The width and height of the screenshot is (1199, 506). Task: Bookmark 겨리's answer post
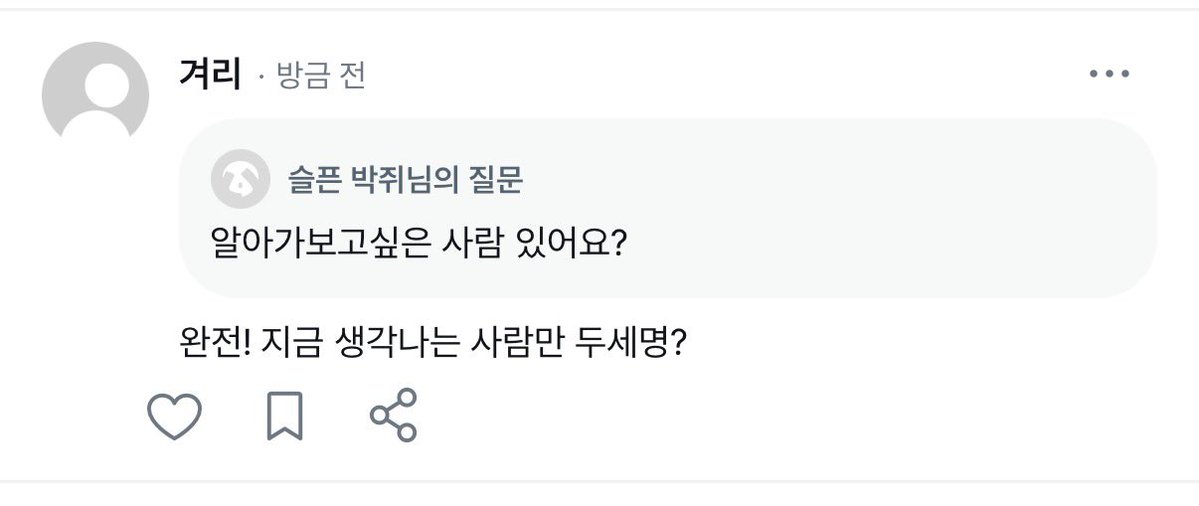click(x=284, y=416)
